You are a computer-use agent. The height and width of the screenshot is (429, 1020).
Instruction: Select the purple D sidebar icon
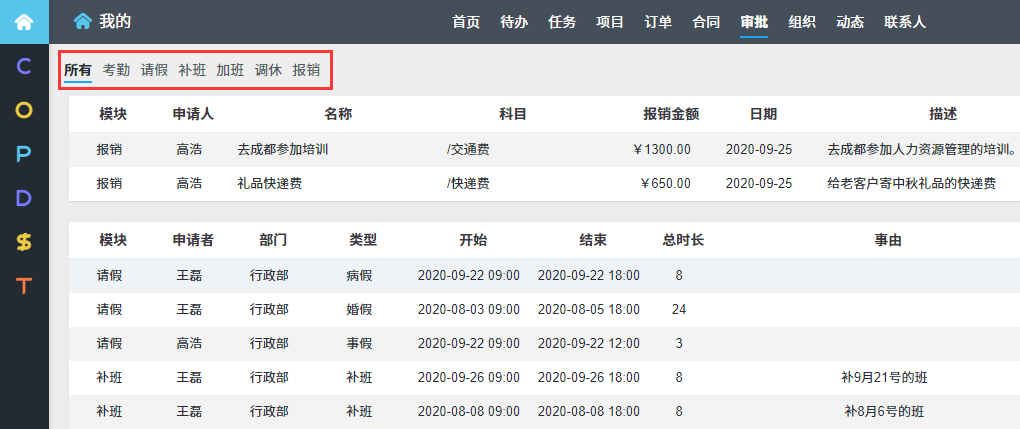click(x=24, y=198)
